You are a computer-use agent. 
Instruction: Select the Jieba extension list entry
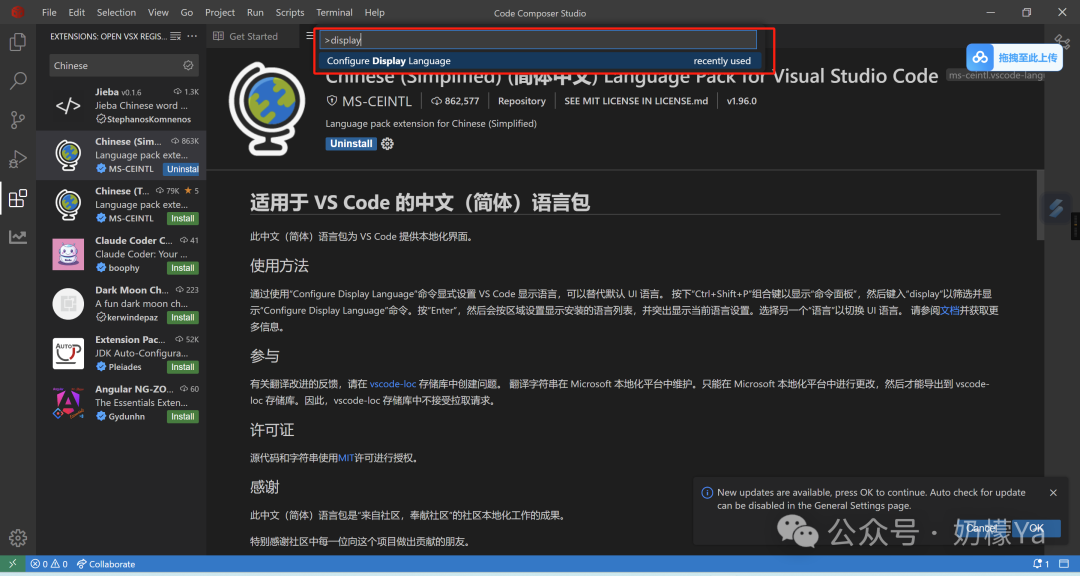[x=121, y=105]
